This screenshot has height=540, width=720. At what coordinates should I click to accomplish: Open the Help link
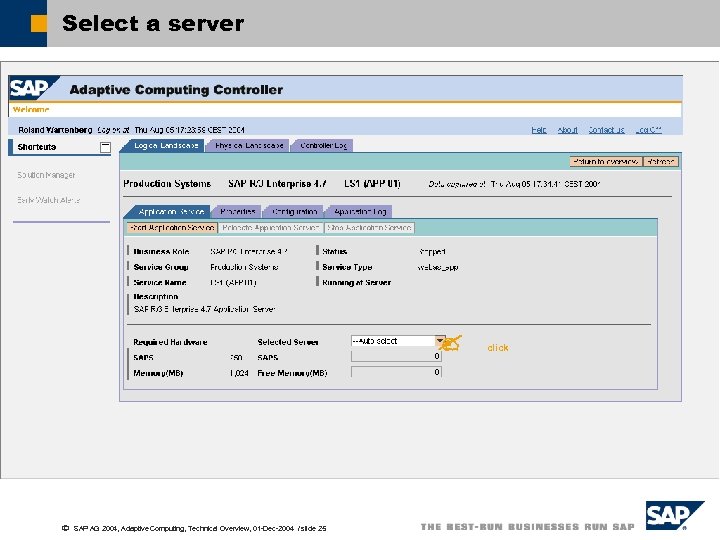[539, 130]
